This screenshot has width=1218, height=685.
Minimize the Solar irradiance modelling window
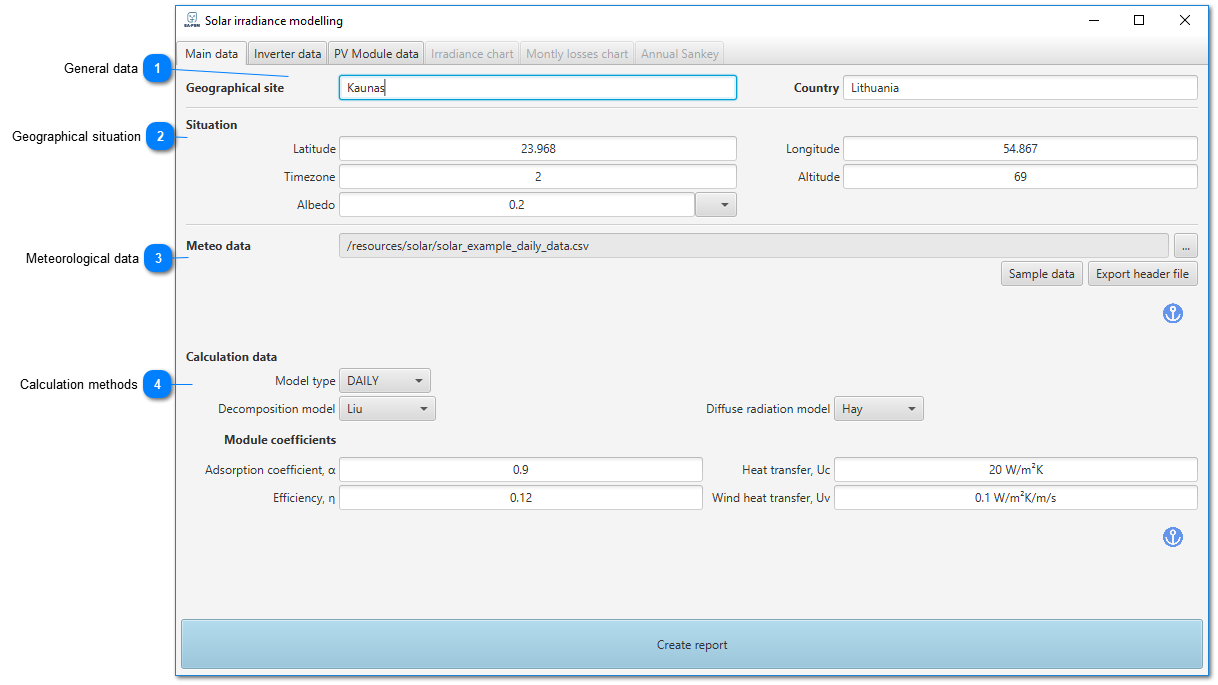click(1093, 20)
